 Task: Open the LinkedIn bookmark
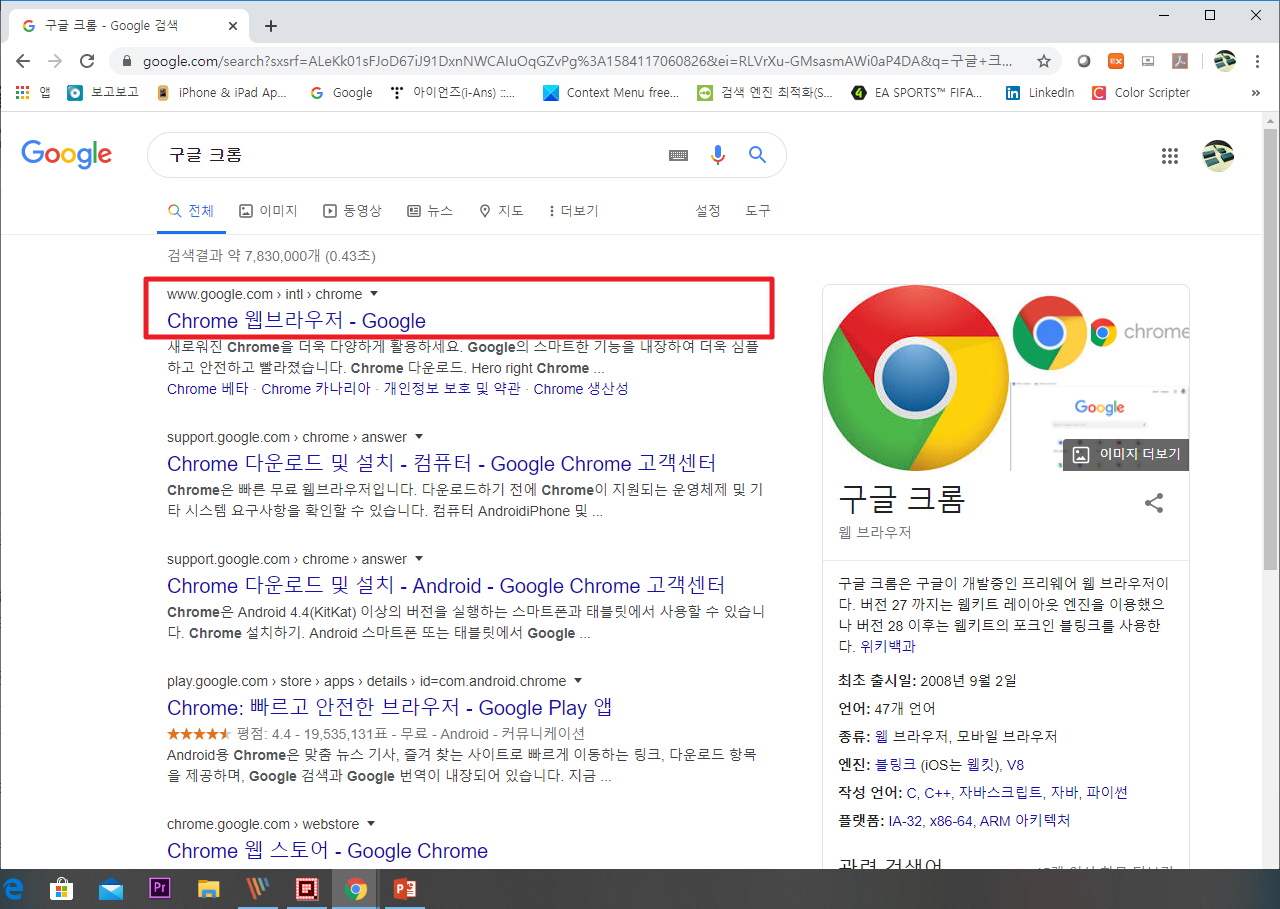1040,92
